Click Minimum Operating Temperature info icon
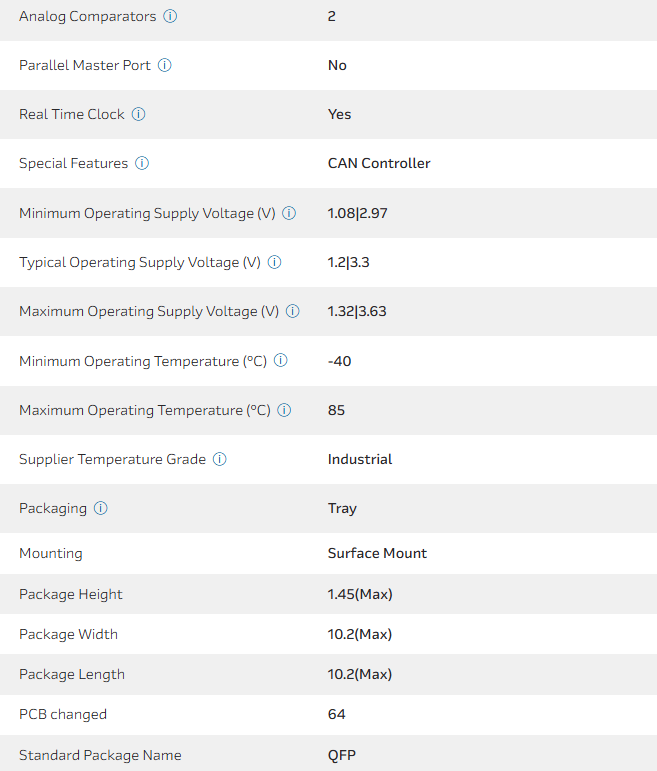The height and width of the screenshot is (771, 657). tap(281, 361)
